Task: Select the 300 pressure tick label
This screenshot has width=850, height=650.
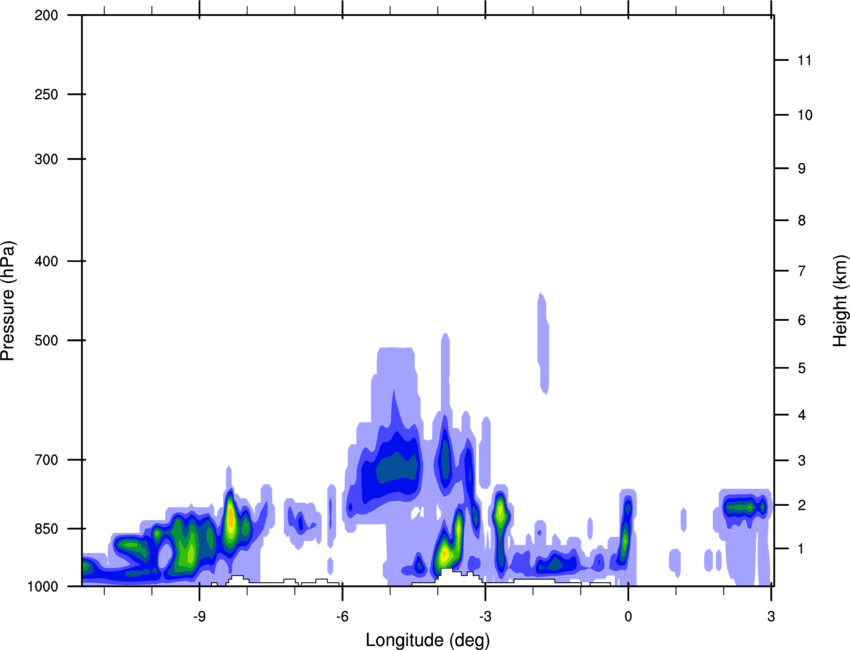Action: pos(46,159)
